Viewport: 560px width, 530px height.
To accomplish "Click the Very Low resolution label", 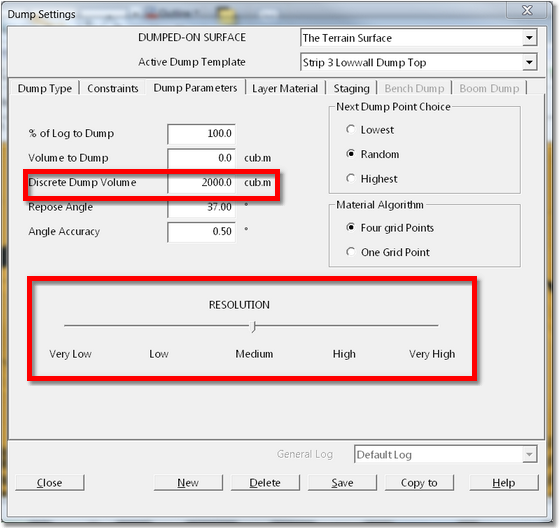I will coord(70,354).
